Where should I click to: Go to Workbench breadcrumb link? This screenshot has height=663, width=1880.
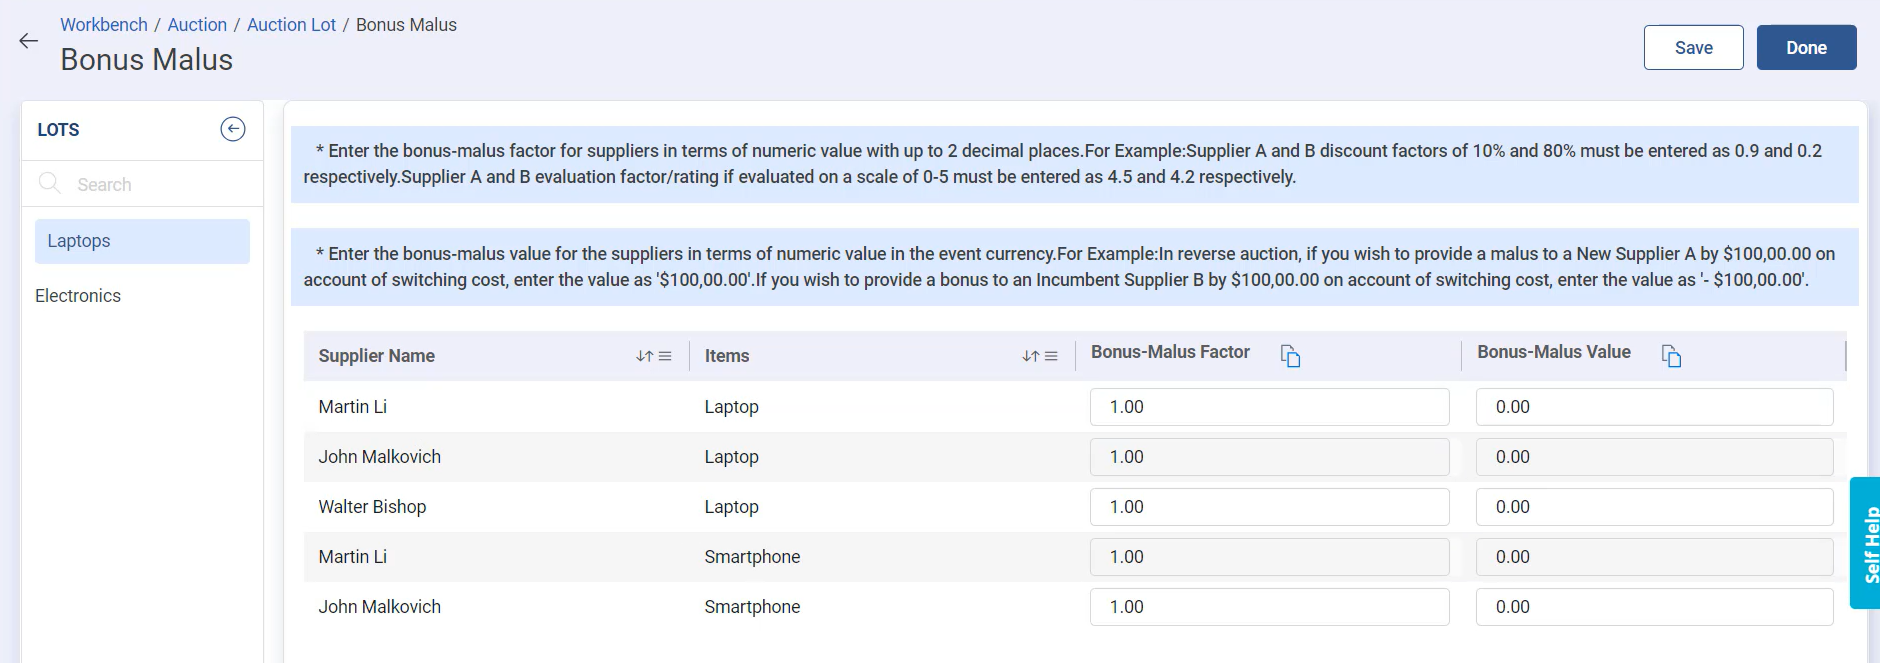coord(103,25)
